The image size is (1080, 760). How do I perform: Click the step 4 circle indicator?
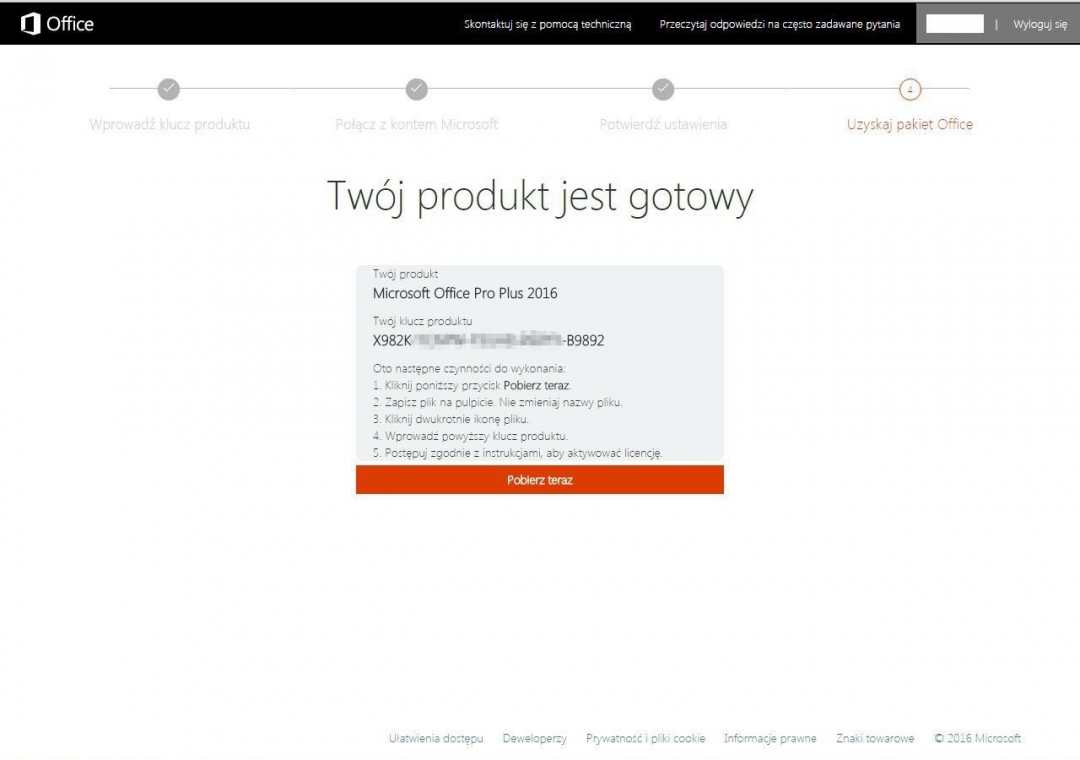coord(909,89)
